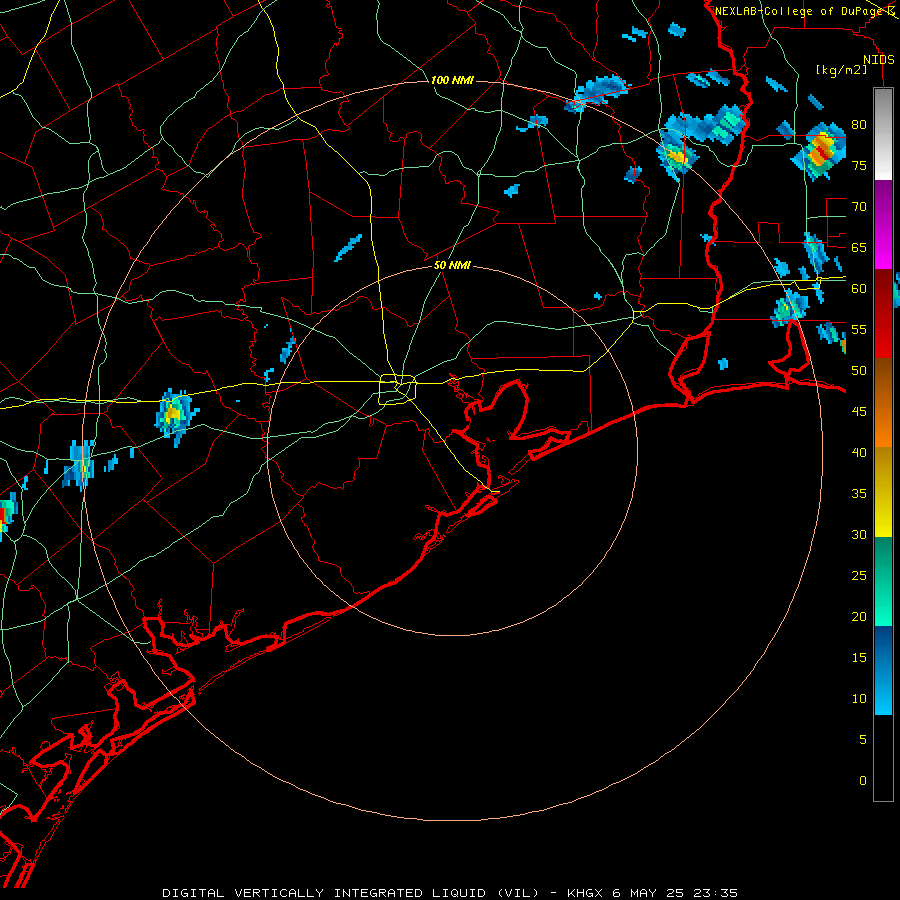The width and height of the screenshot is (900, 900).
Task: Select the dark red segment of the color bar
Action: pyautogui.click(x=883, y=314)
